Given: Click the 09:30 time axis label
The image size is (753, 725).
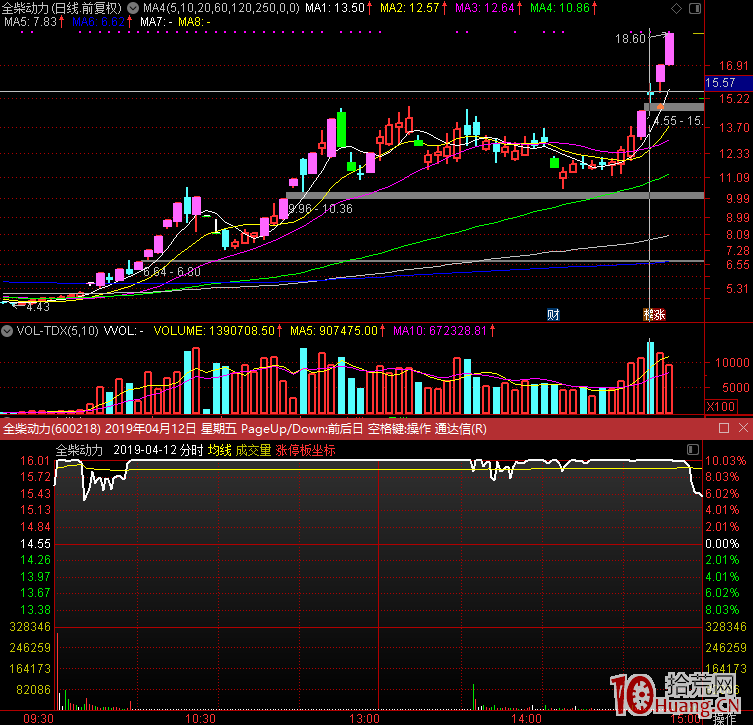Looking at the screenshot, I should pyautogui.click(x=38, y=719).
